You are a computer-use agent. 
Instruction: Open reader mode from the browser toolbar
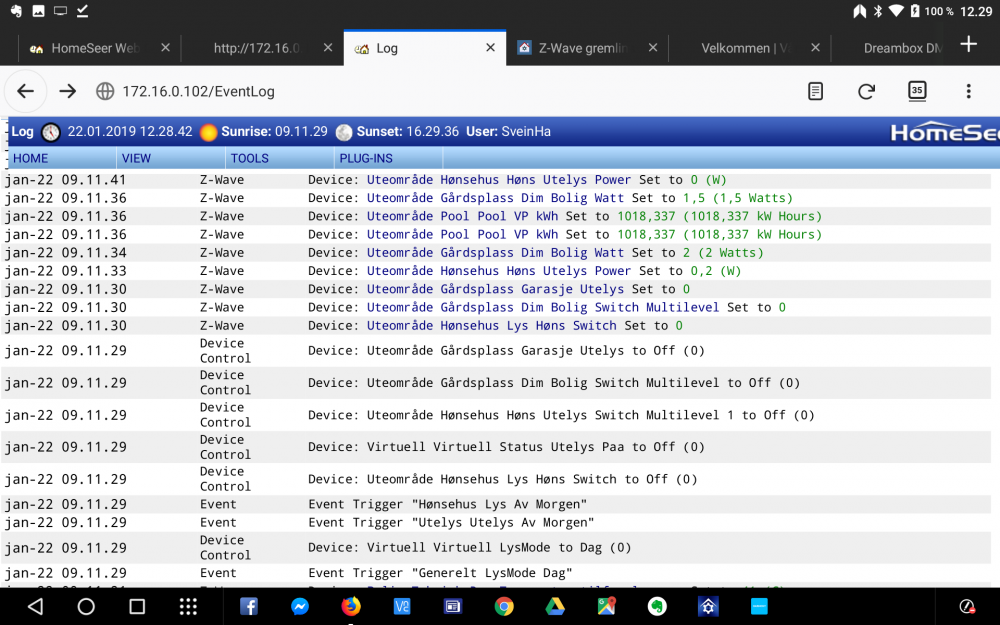[x=815, y=90]
